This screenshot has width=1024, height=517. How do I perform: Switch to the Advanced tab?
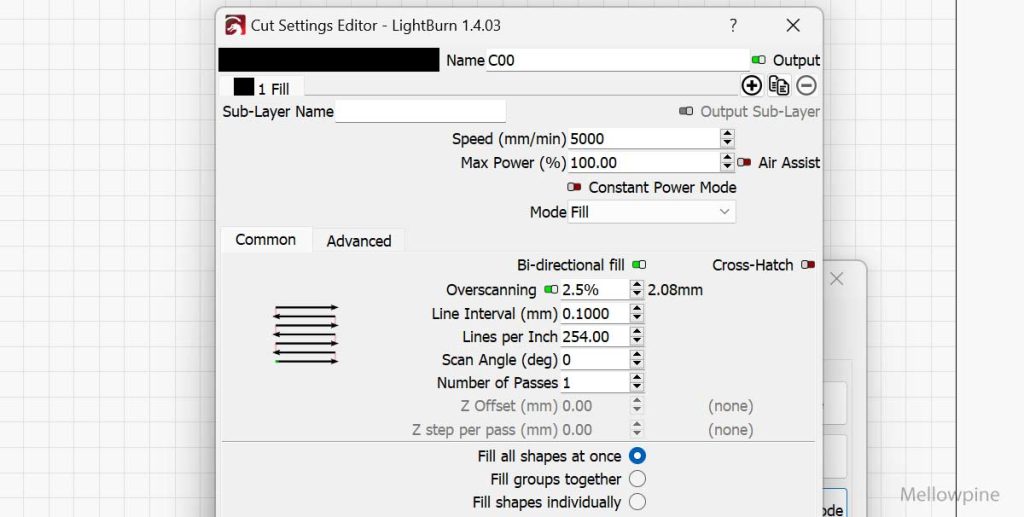point(359,241)
